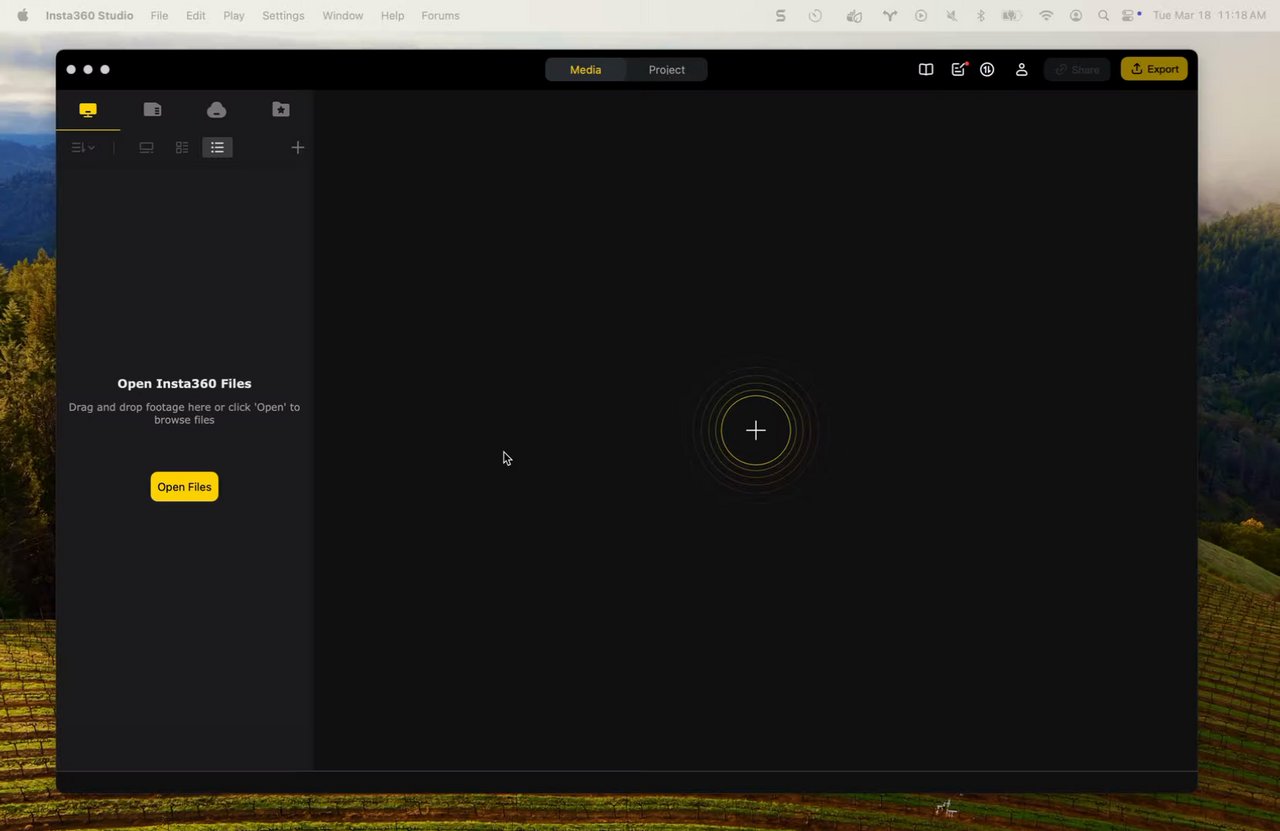Open the sort order dropdown
1280x831 pixels.
coord(83,148)
